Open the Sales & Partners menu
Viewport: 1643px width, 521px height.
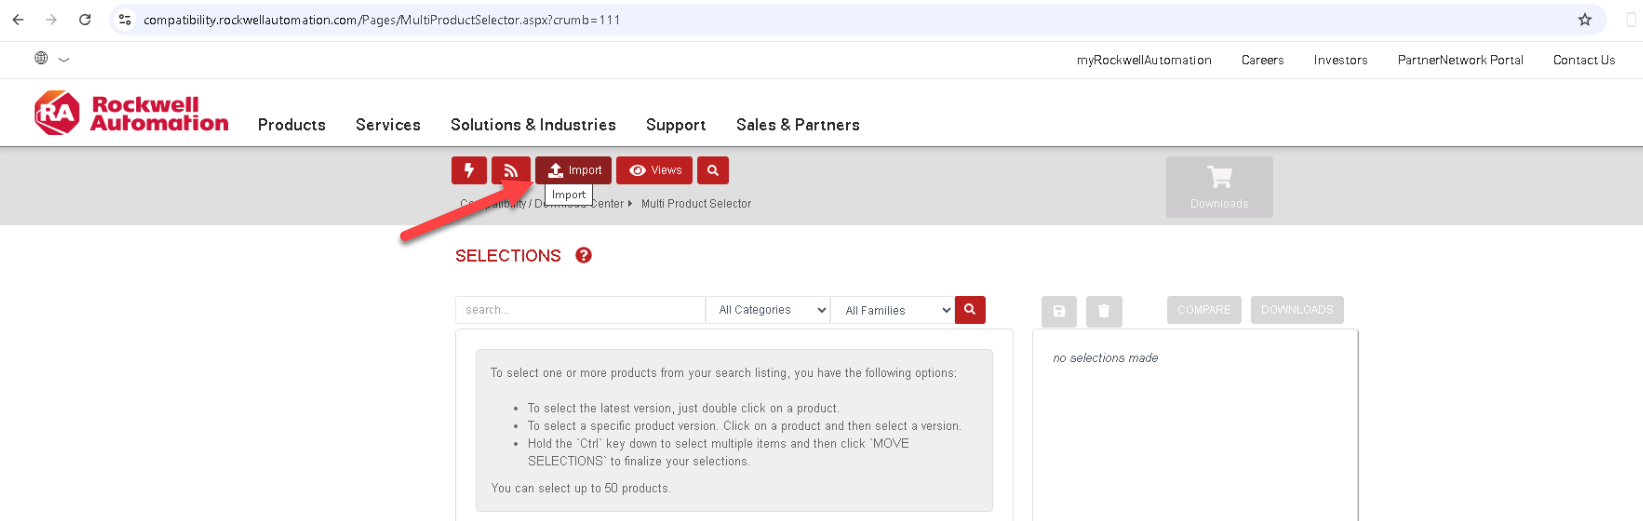[x=798, y=125]
